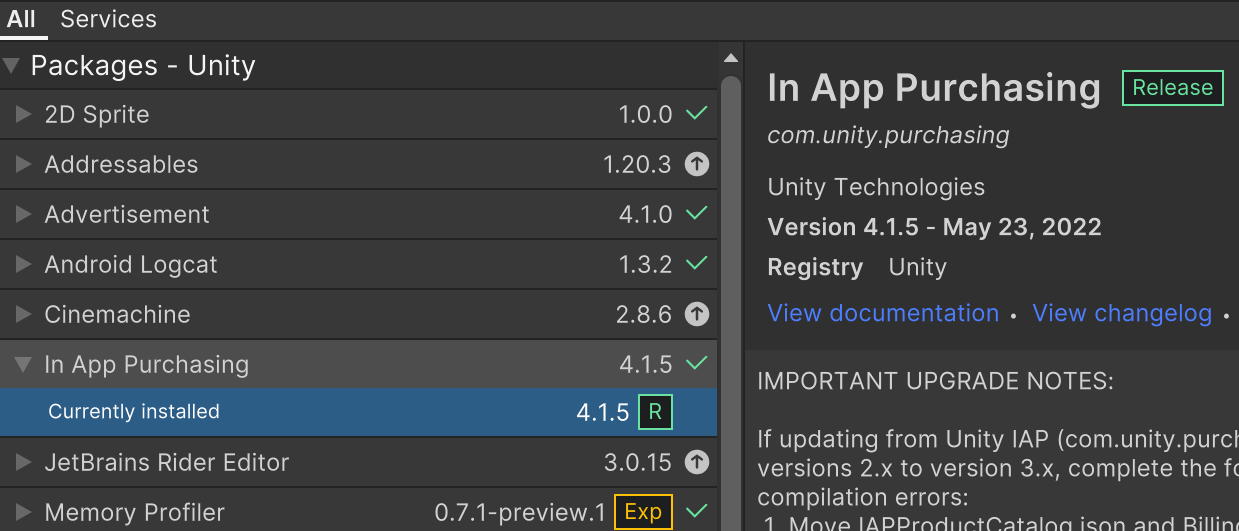Select the JetBrains Rider Editor package
The height and width of the screenshot is (531, 1239).
[358, 462]
